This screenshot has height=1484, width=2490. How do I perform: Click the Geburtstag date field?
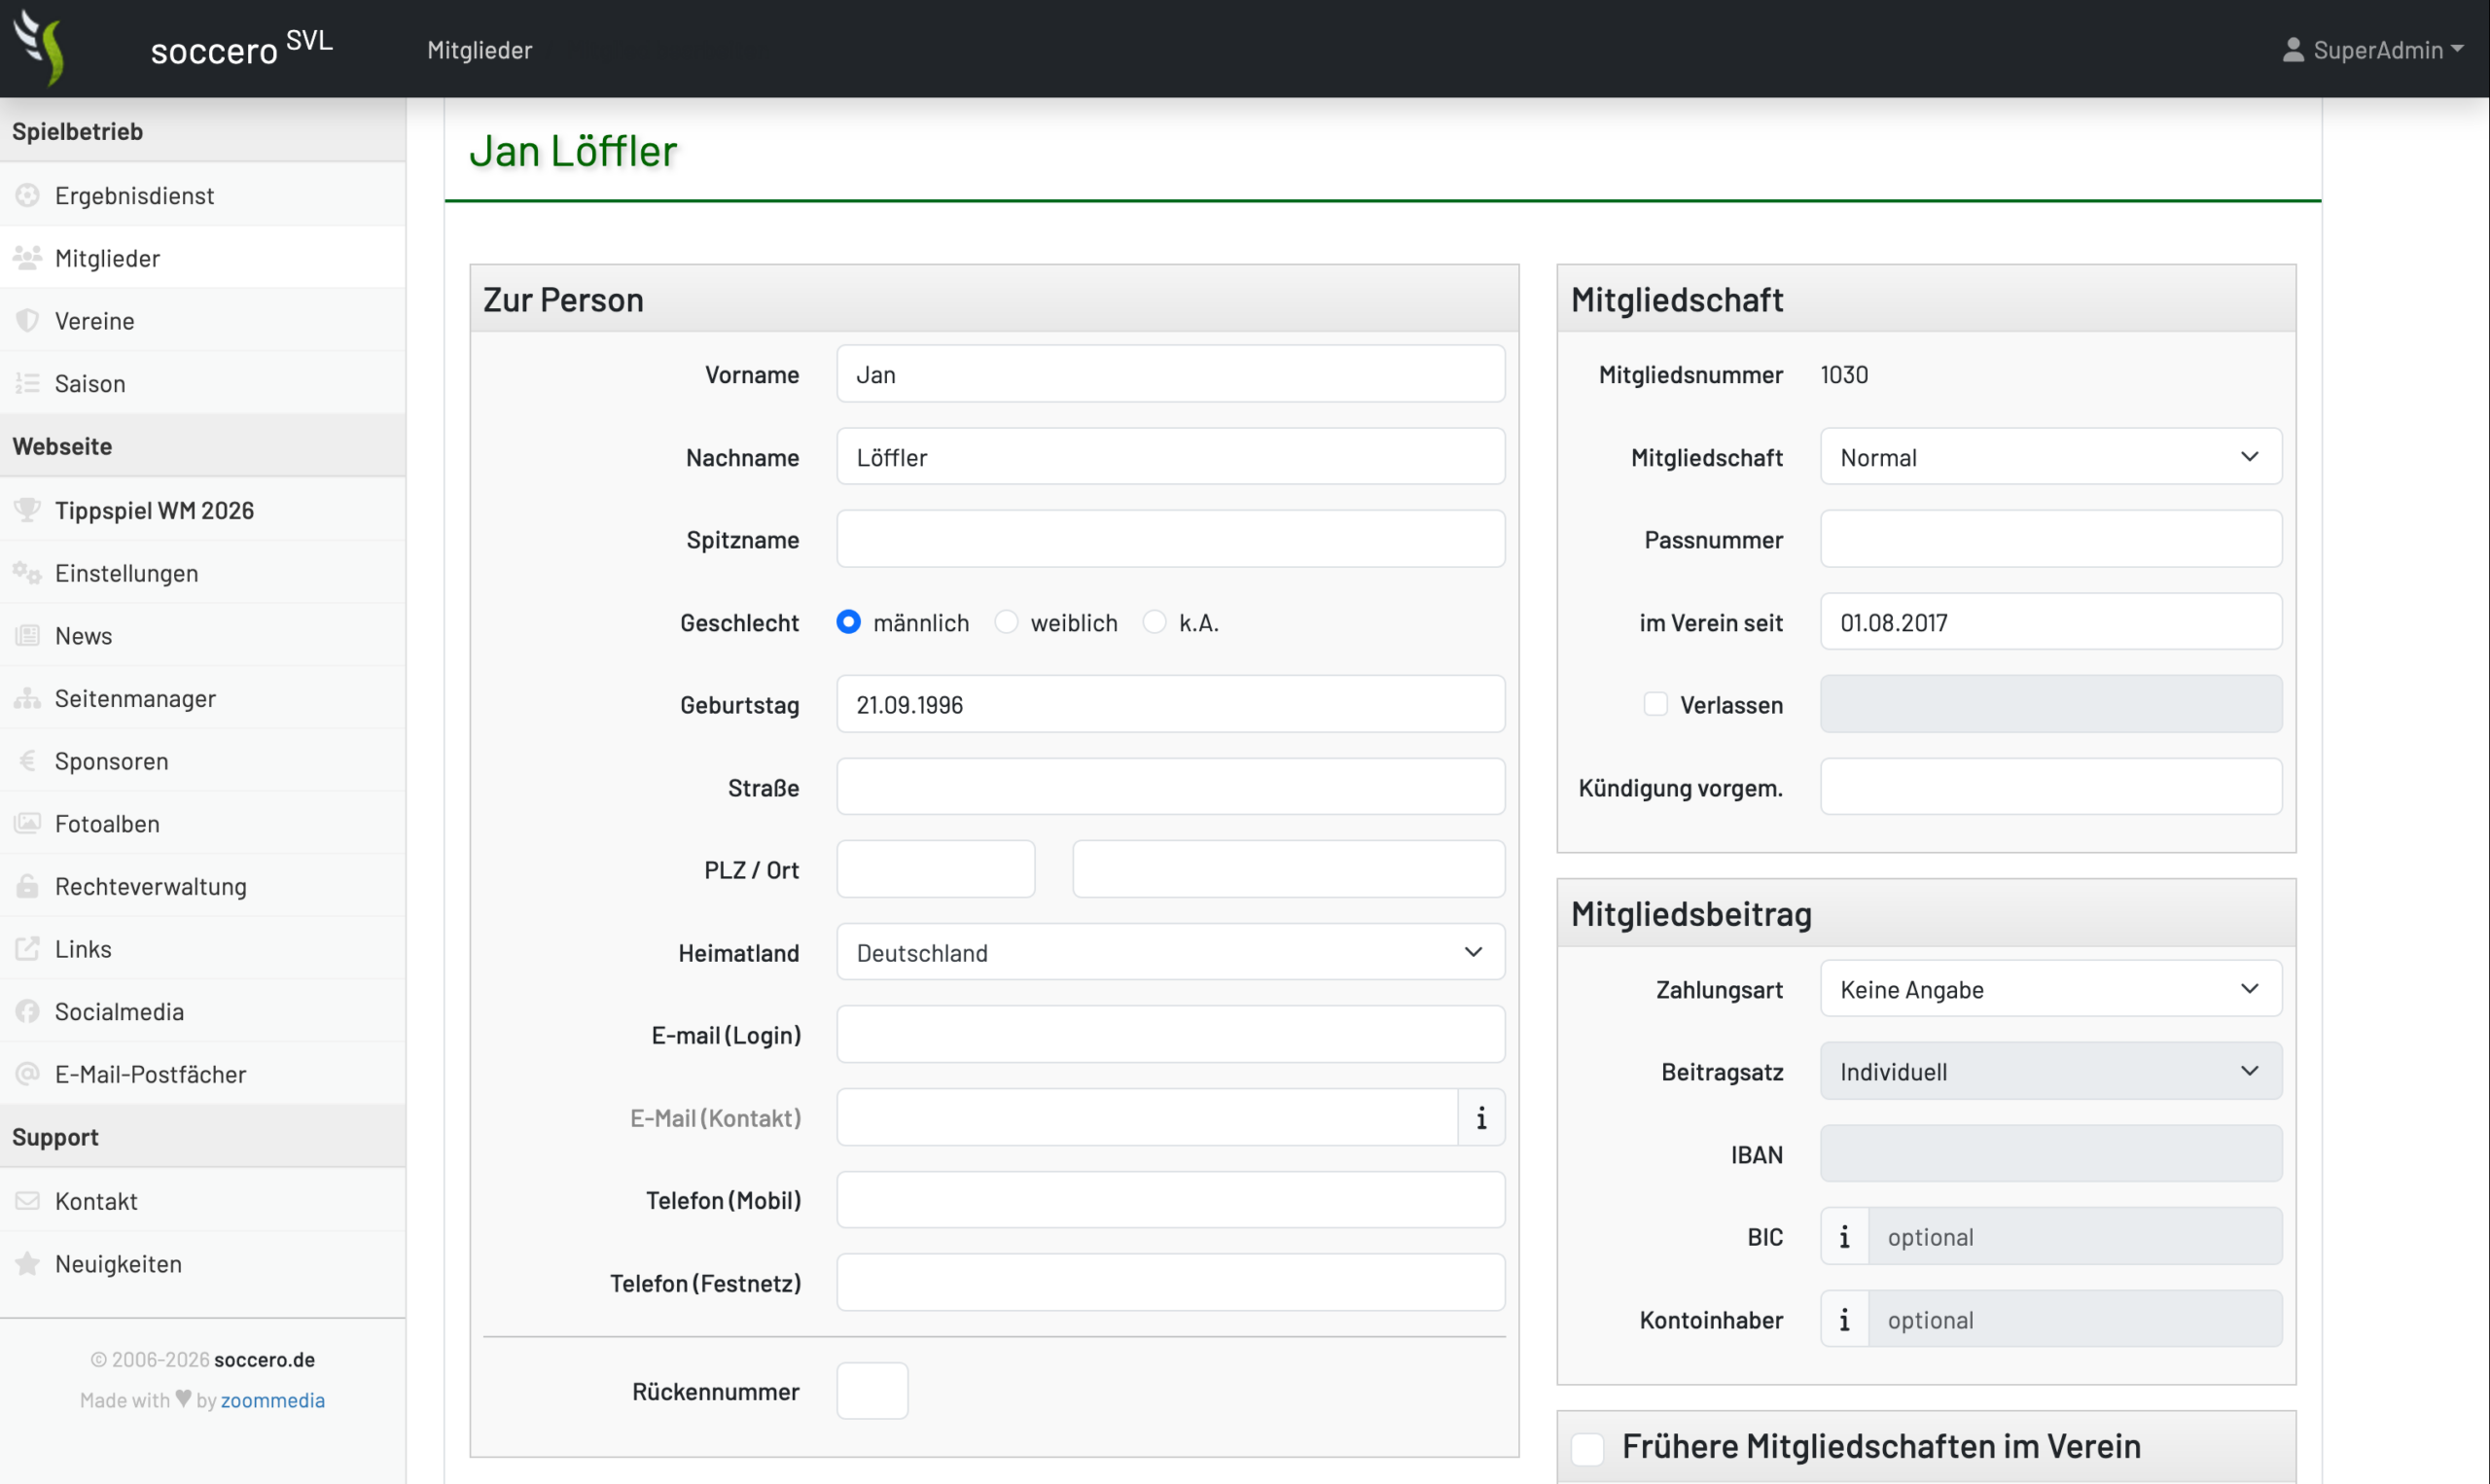click(x=1170, y=704)
